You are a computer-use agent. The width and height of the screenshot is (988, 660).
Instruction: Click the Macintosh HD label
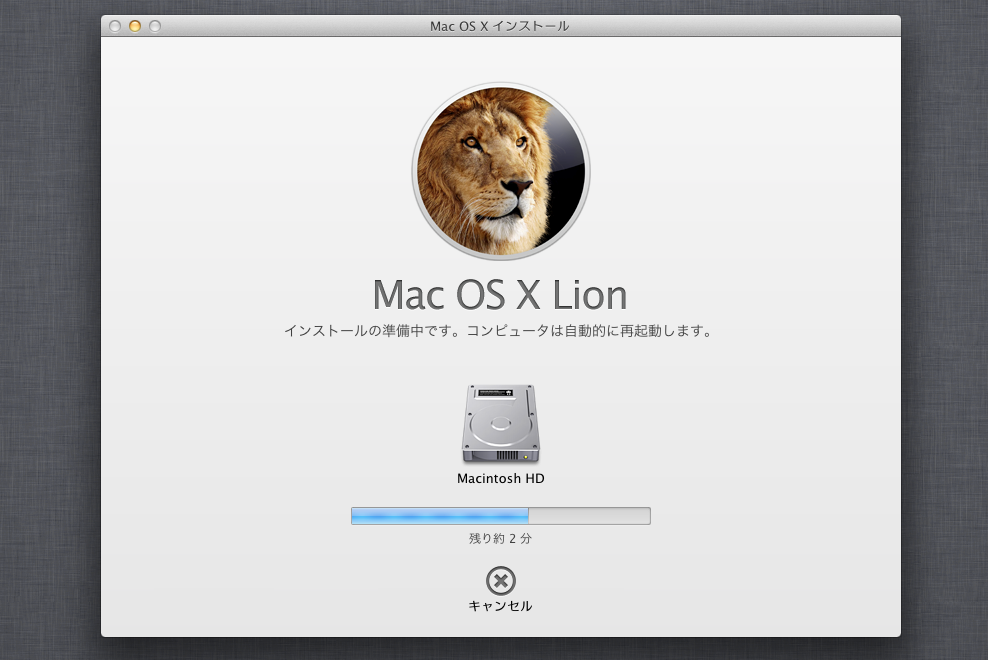[501, 478]
